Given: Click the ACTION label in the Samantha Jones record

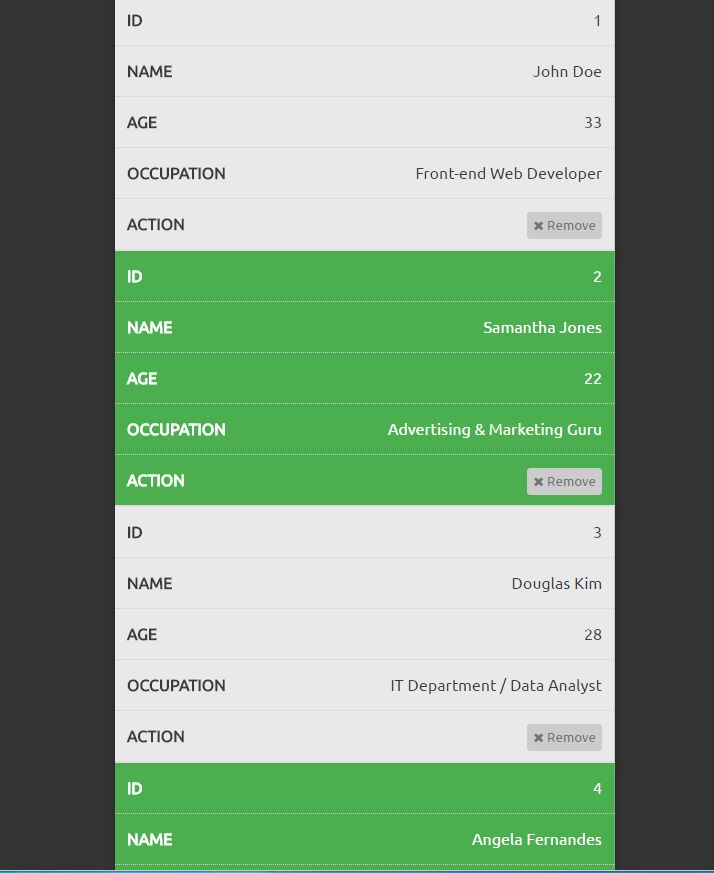Looking at the screenshot, I should [156, 481].
